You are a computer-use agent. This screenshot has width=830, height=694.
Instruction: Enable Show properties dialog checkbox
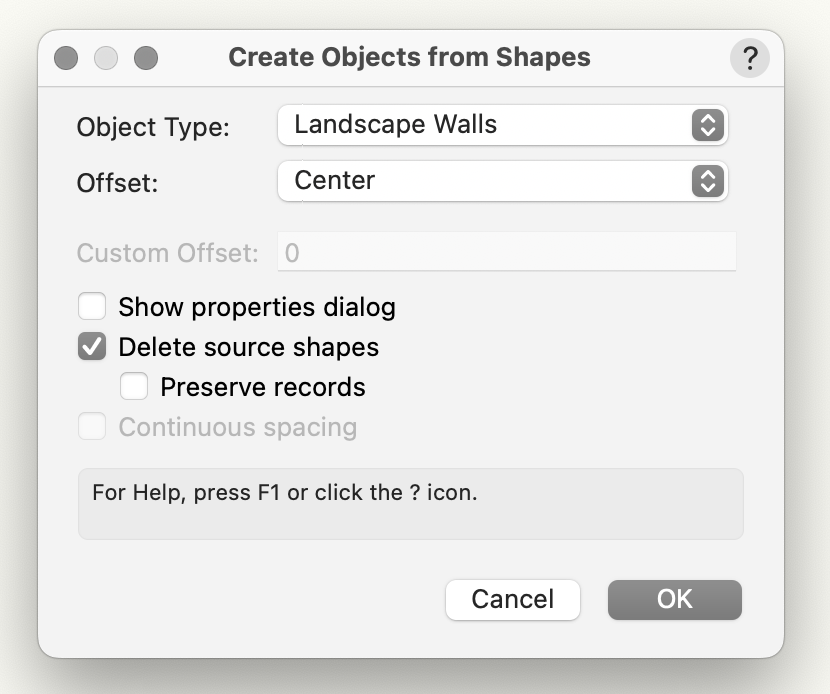coord(92,306)
